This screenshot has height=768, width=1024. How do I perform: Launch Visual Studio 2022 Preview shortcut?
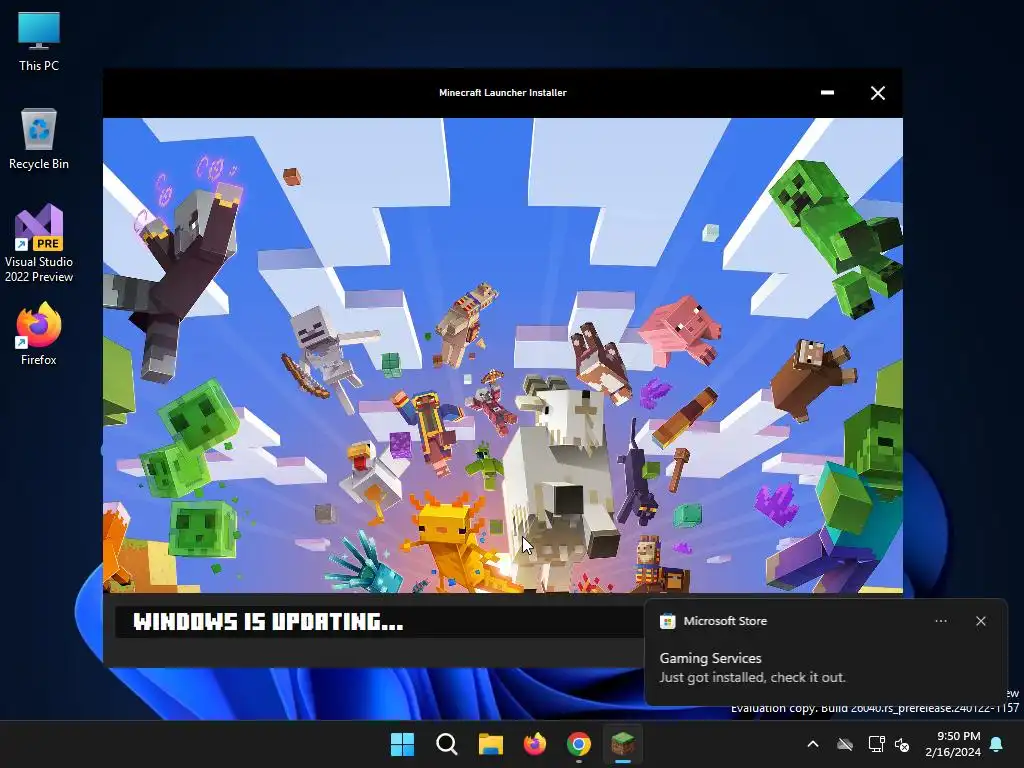tap(39, 243)
